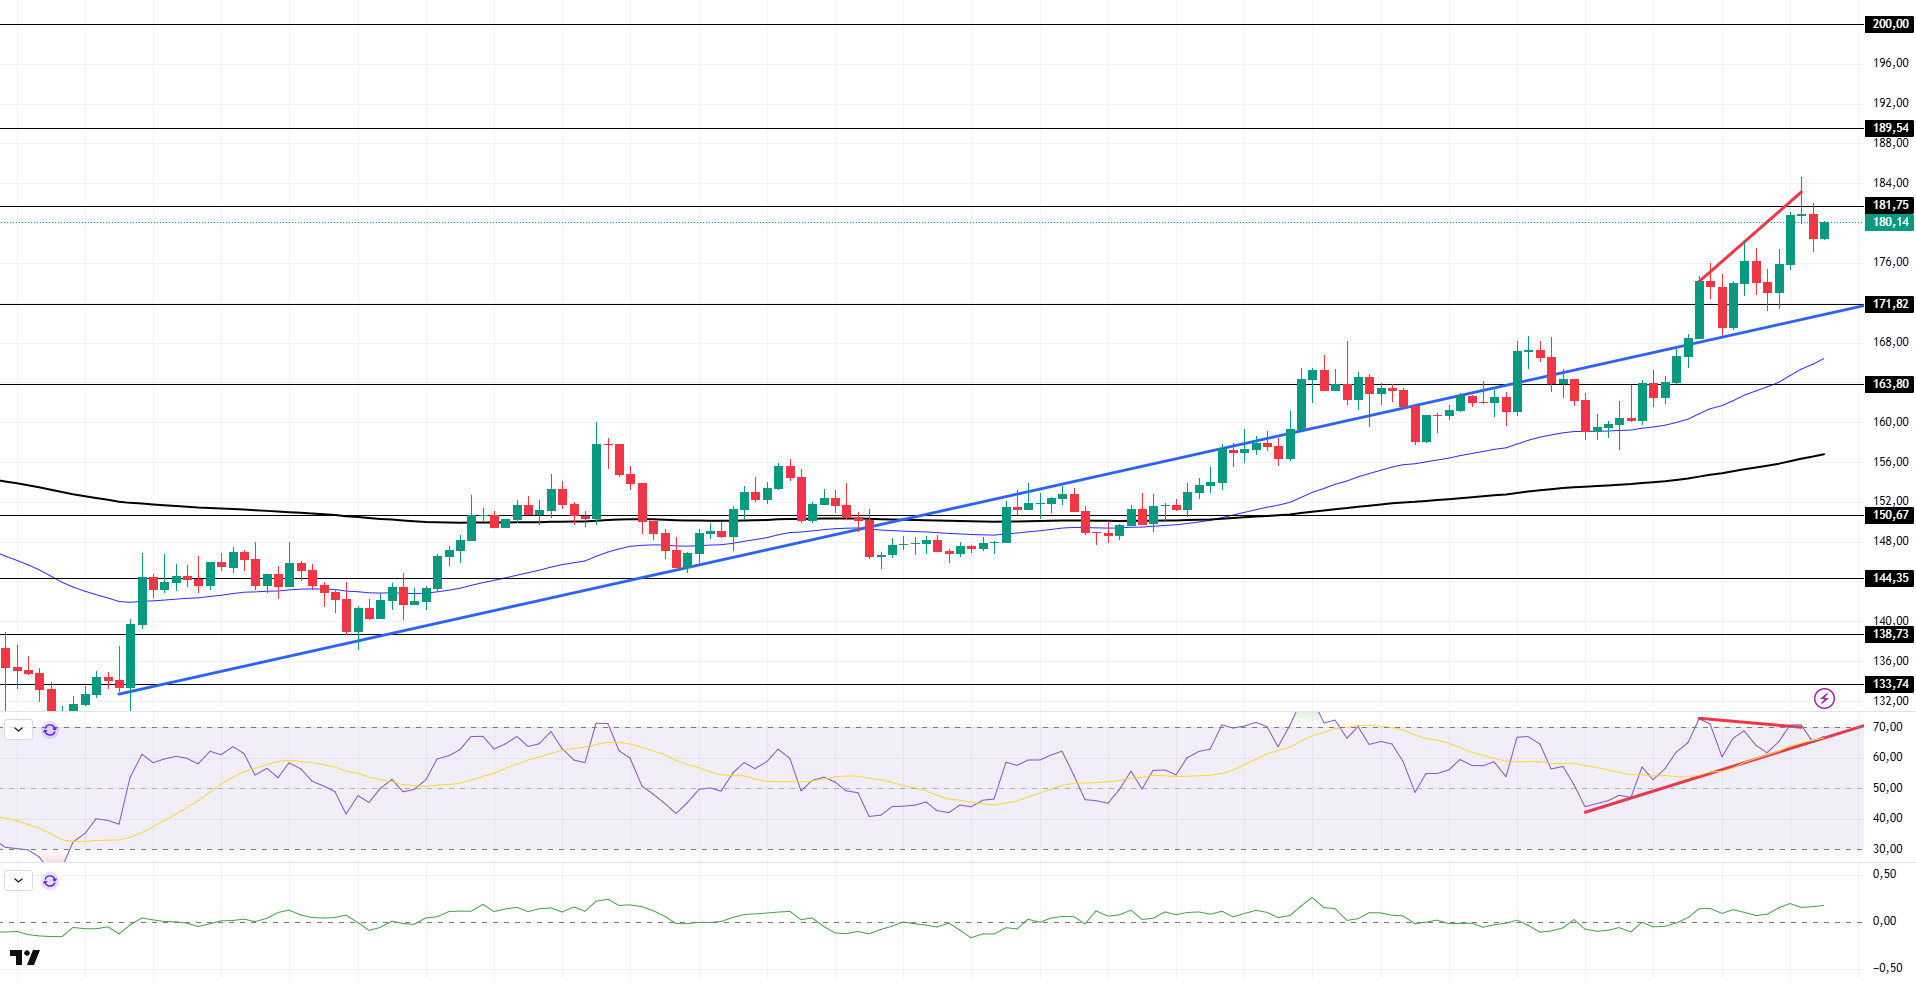Expand the RSI pane legend chevron
This screenshot has height=986, width=1916.
pos(19,730)
